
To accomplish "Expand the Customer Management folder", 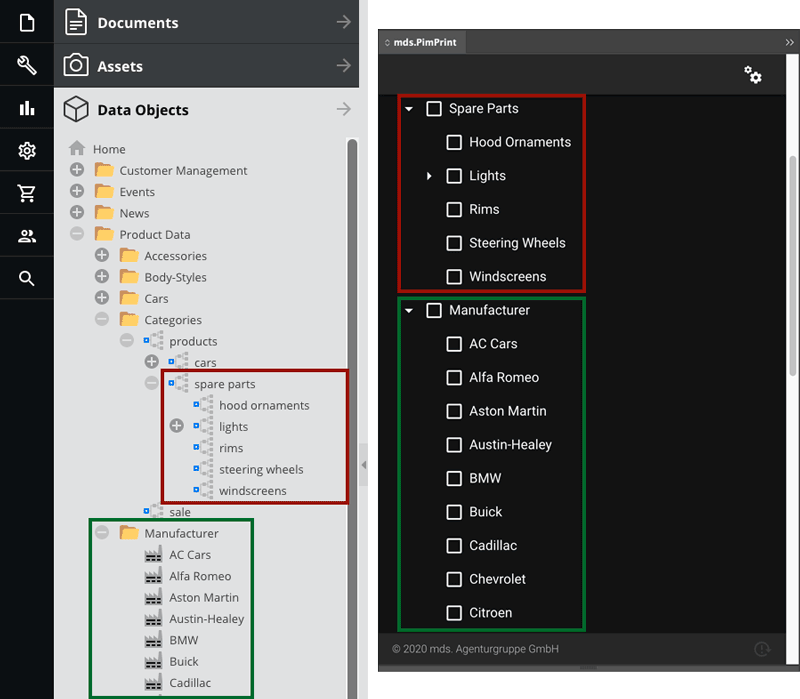I will [x=77, y=169].
